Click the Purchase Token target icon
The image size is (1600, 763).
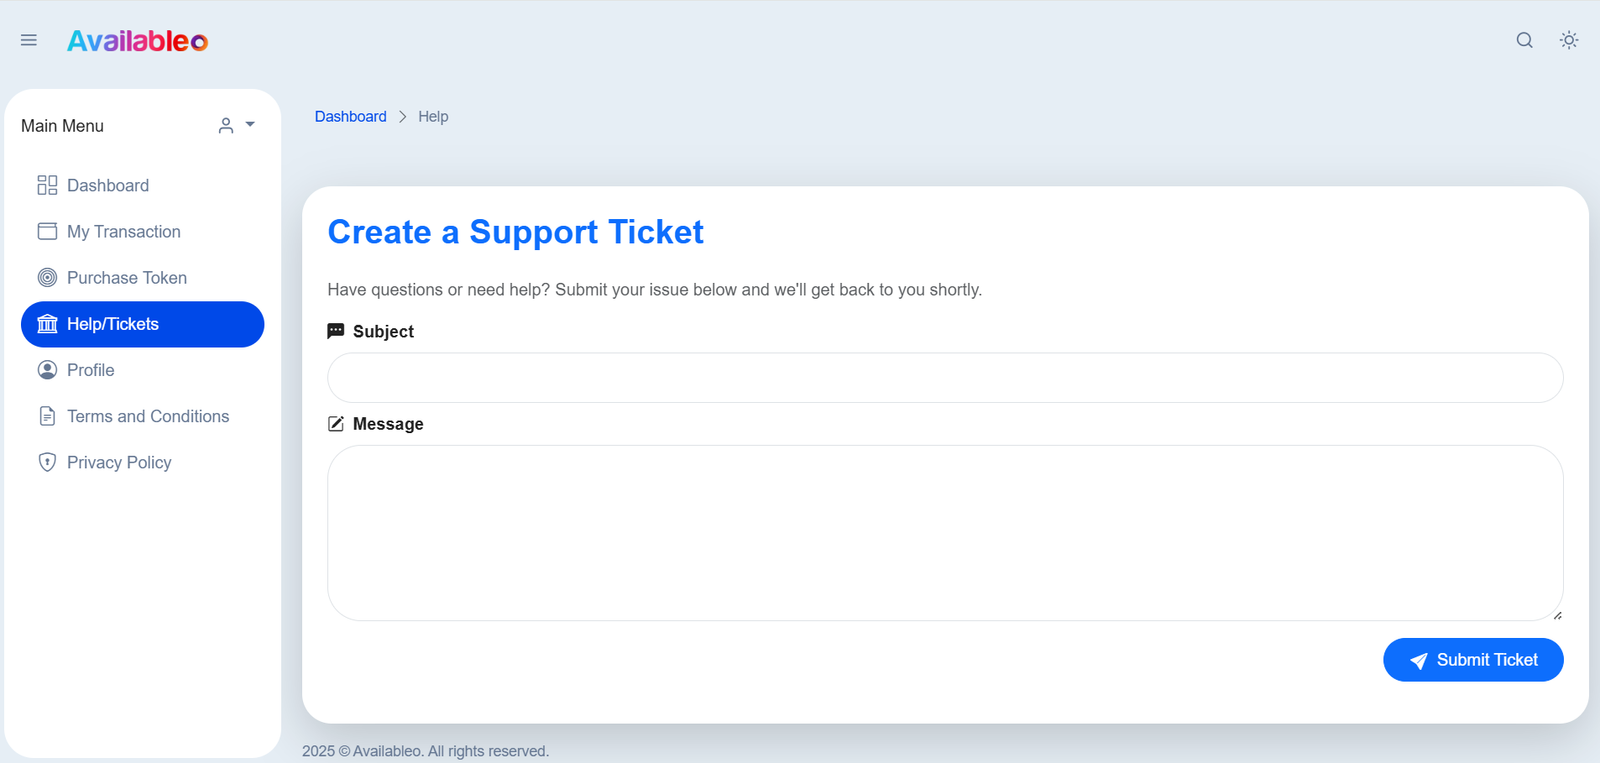47,278
